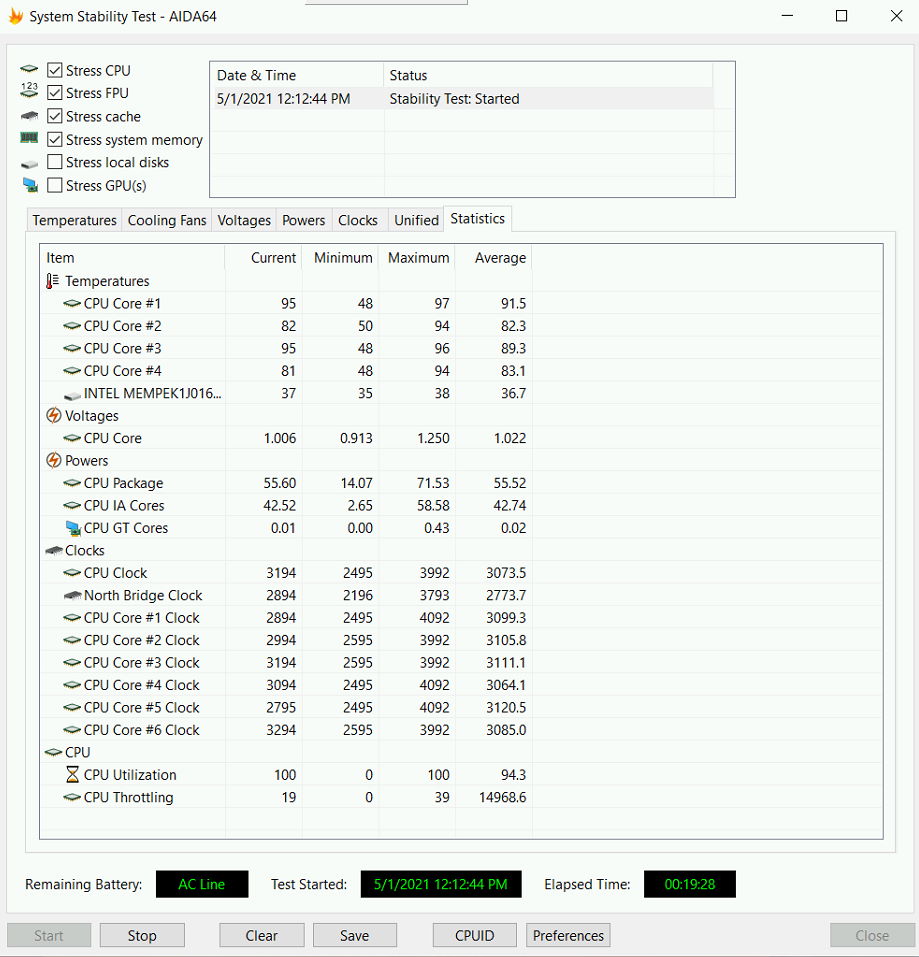Image resolution: width=919 pixels, height=957 pixels.
Task: Click the drive icon beside INTEL MEMPEK1J016
Action: pos(72,395)
